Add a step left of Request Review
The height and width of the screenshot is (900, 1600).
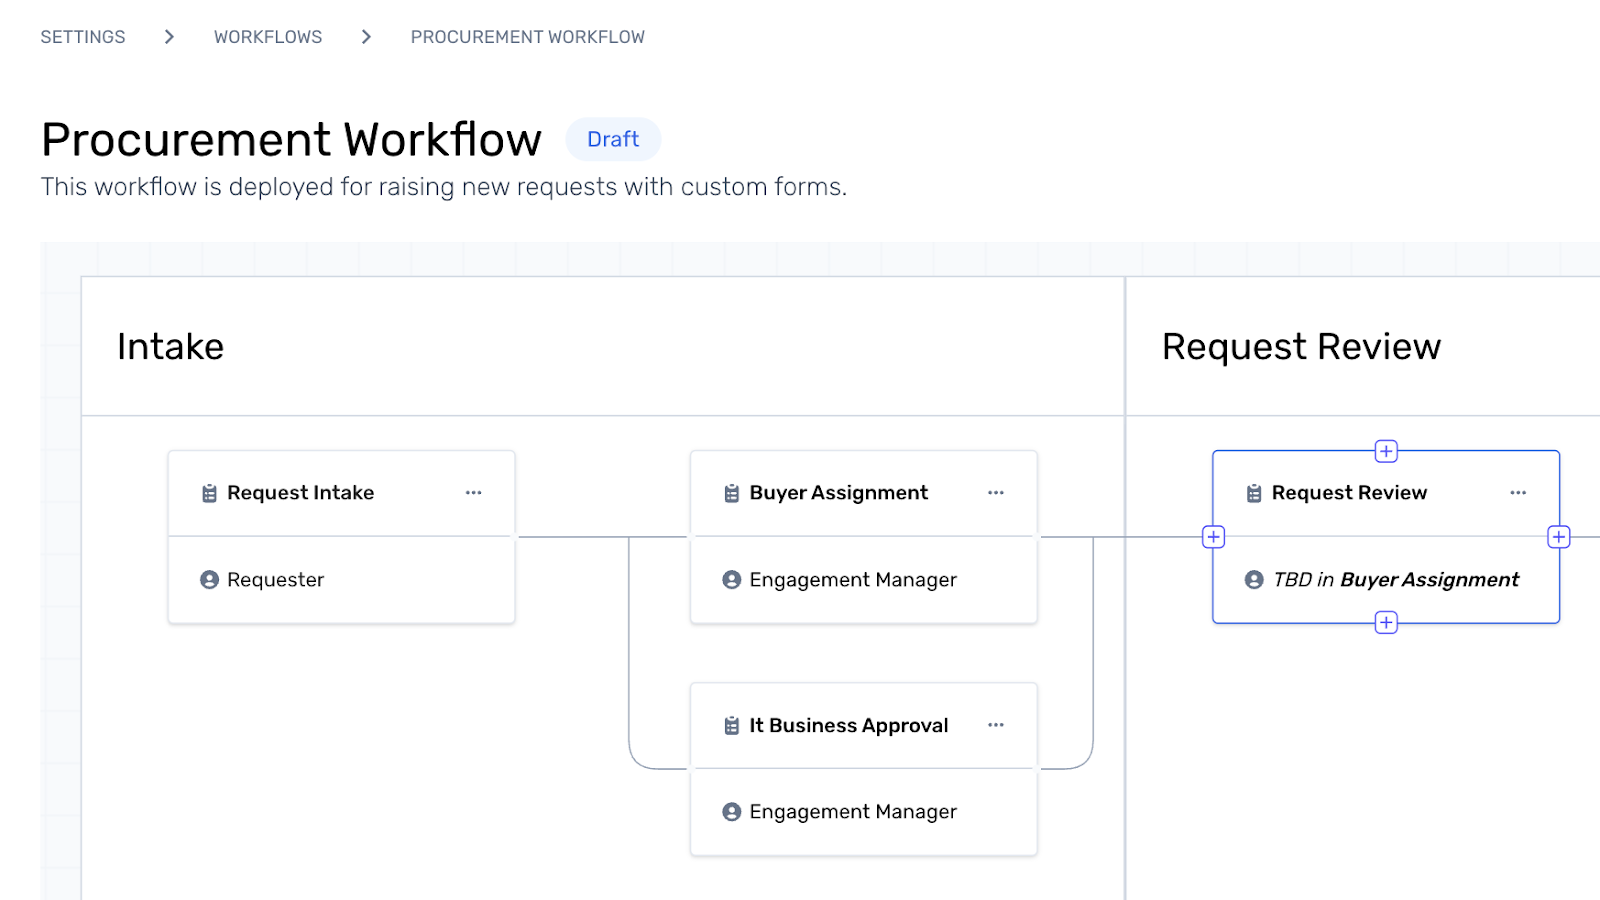[x=1214, y=537]
